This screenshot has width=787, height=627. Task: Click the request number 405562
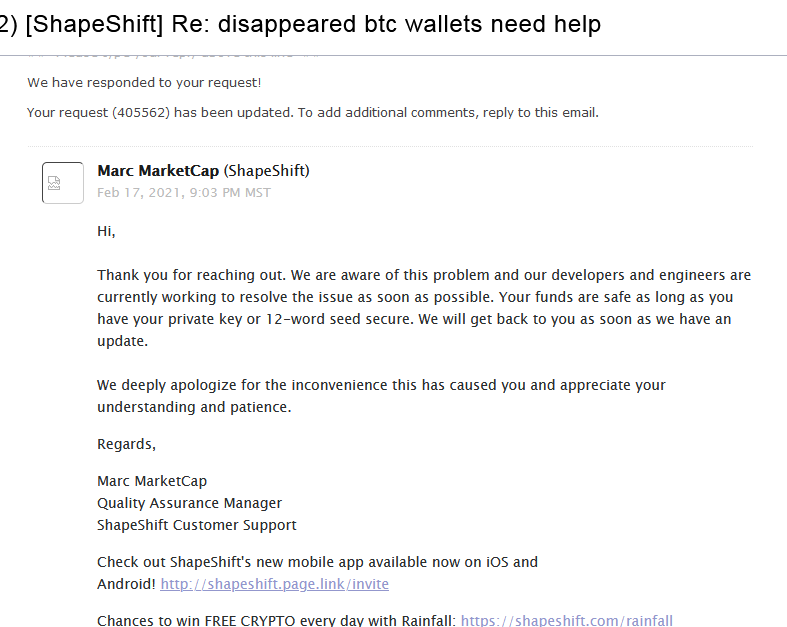coord(141,112)
